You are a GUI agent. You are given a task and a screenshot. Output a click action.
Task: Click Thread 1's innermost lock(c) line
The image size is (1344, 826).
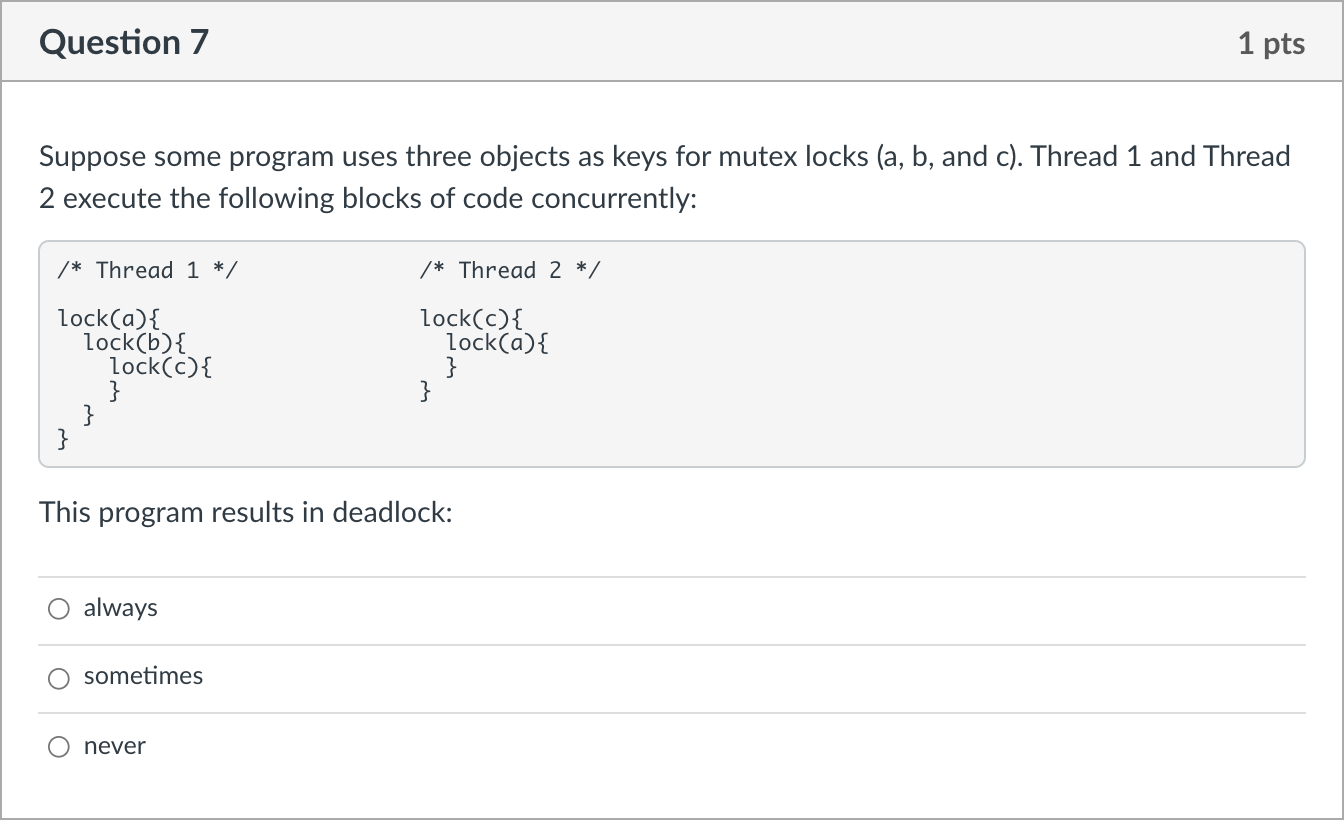(160, 367)
